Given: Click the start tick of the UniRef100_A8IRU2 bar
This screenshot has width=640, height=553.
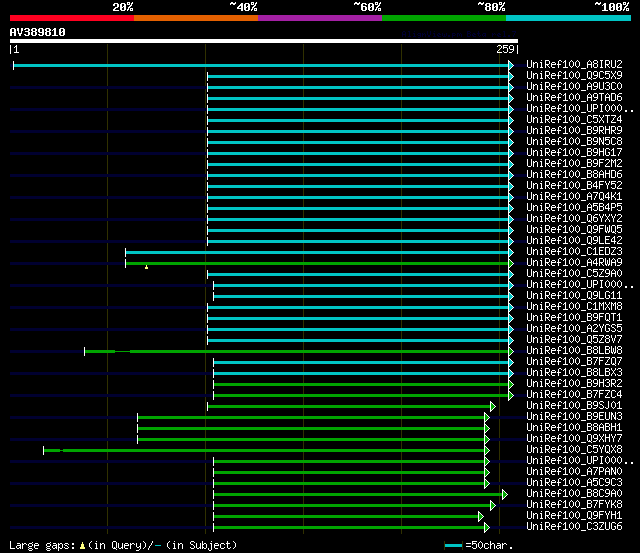Looking at the screenshot, I should click(13, 65).
